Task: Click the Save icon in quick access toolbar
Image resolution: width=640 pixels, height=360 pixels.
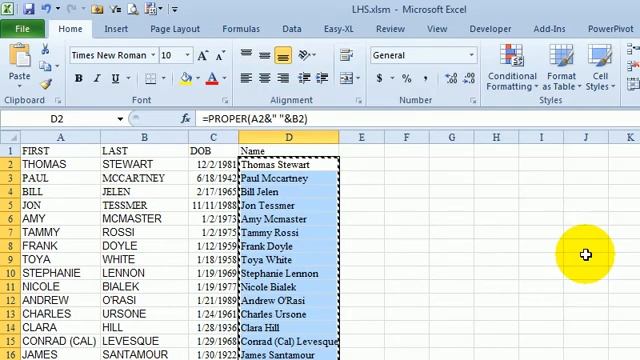Action: tap(28, 9)
